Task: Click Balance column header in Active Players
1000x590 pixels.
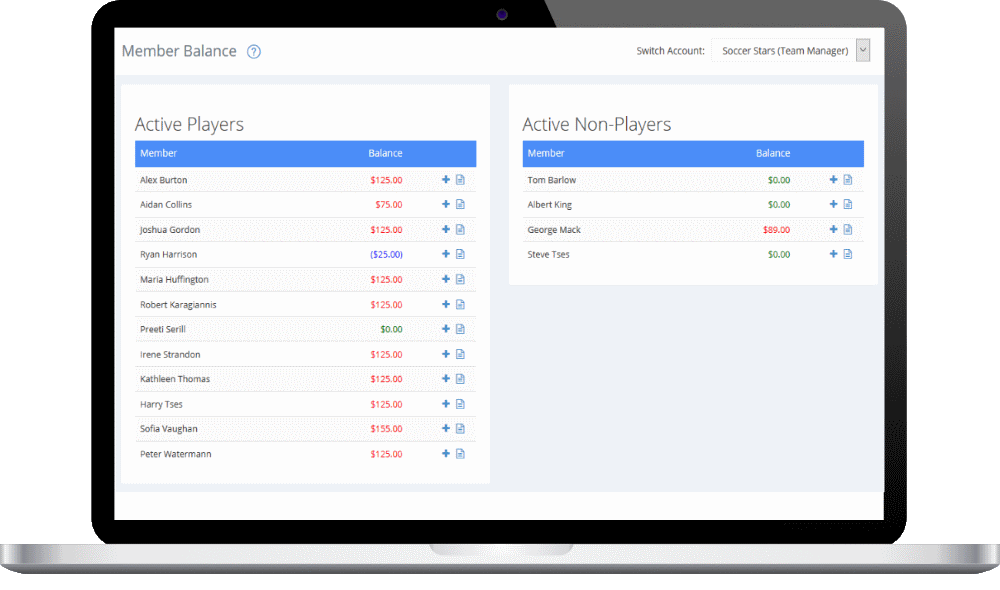Action: pyautogui.click(x=385, y=153)
